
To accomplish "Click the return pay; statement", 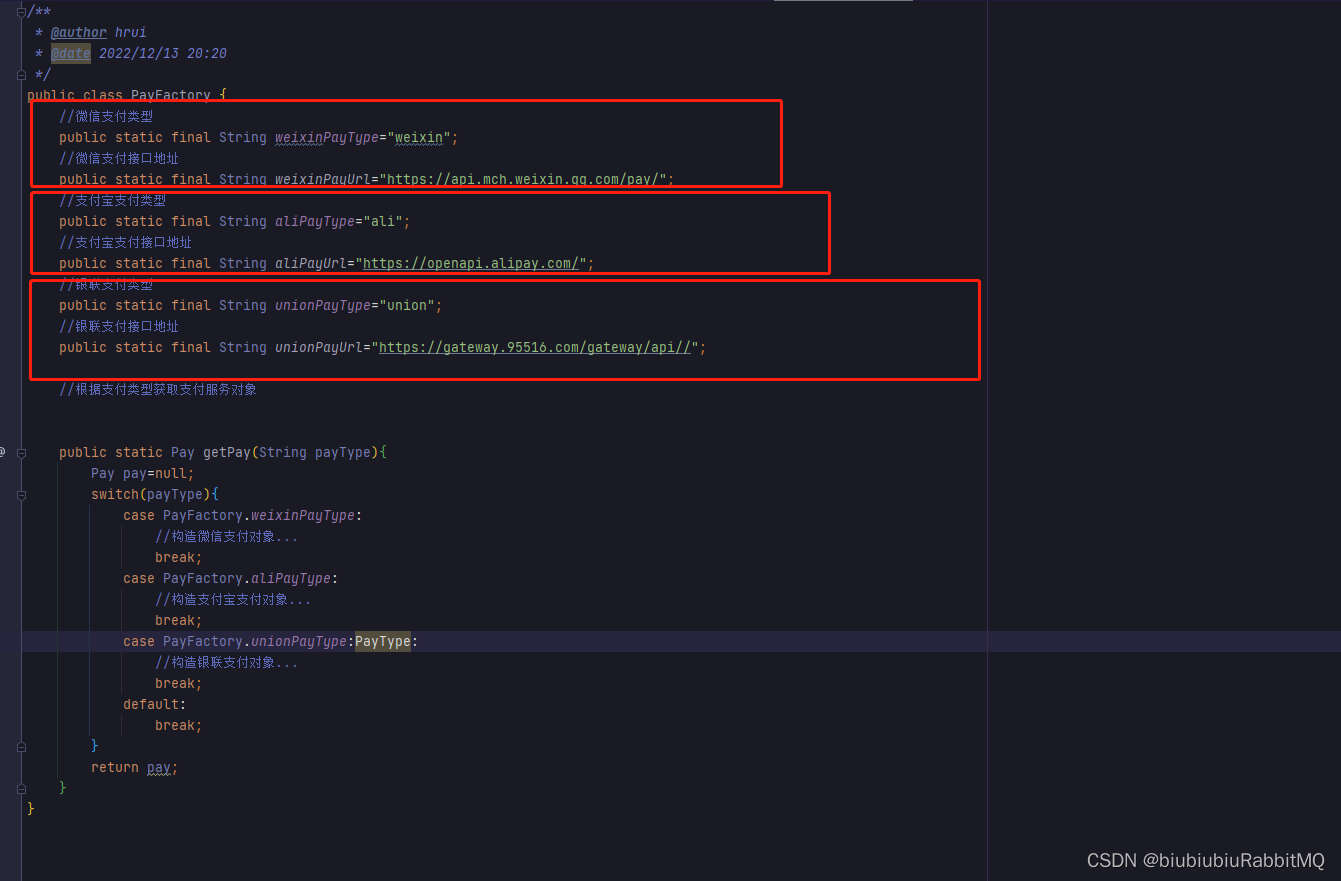I will (135, 768).
